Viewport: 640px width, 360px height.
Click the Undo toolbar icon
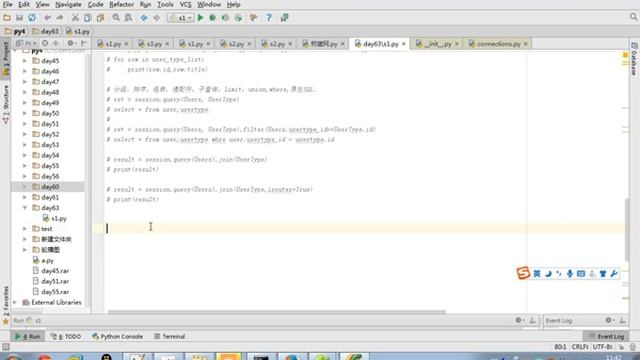47,18
